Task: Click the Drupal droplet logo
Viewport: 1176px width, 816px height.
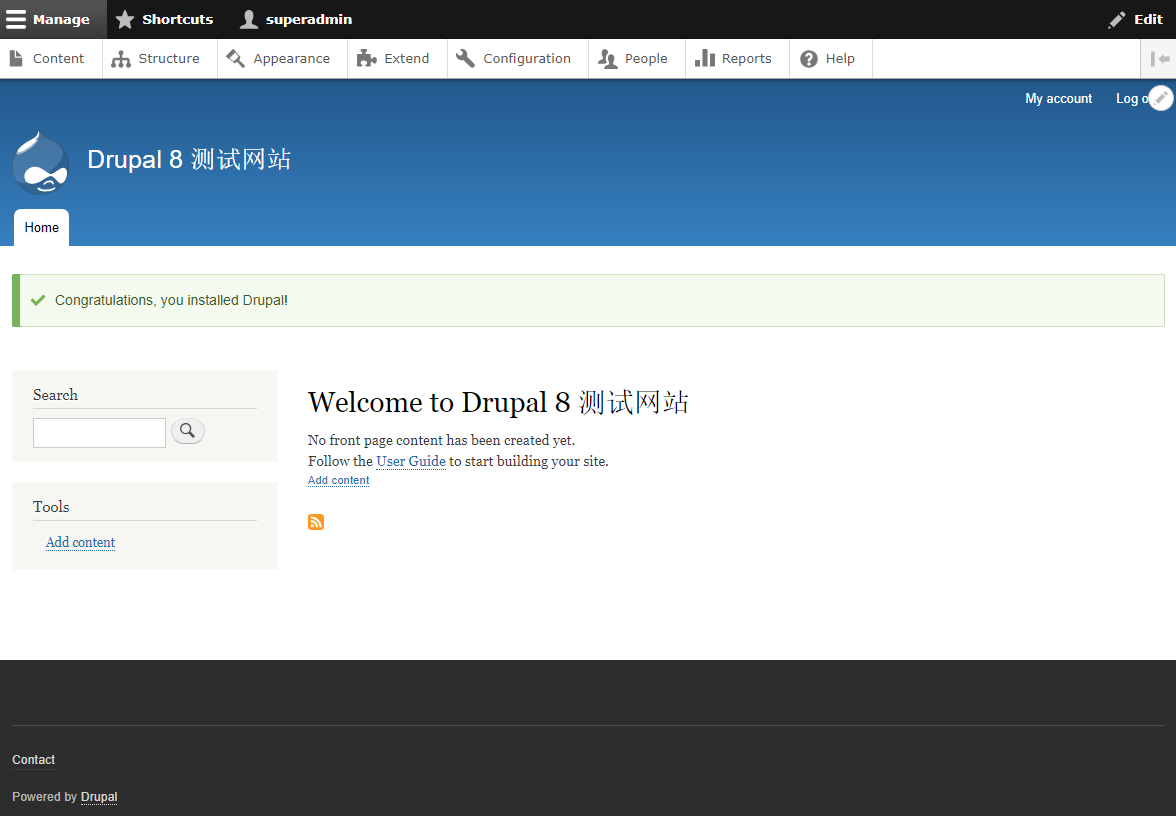Action: tap(40, 162)
